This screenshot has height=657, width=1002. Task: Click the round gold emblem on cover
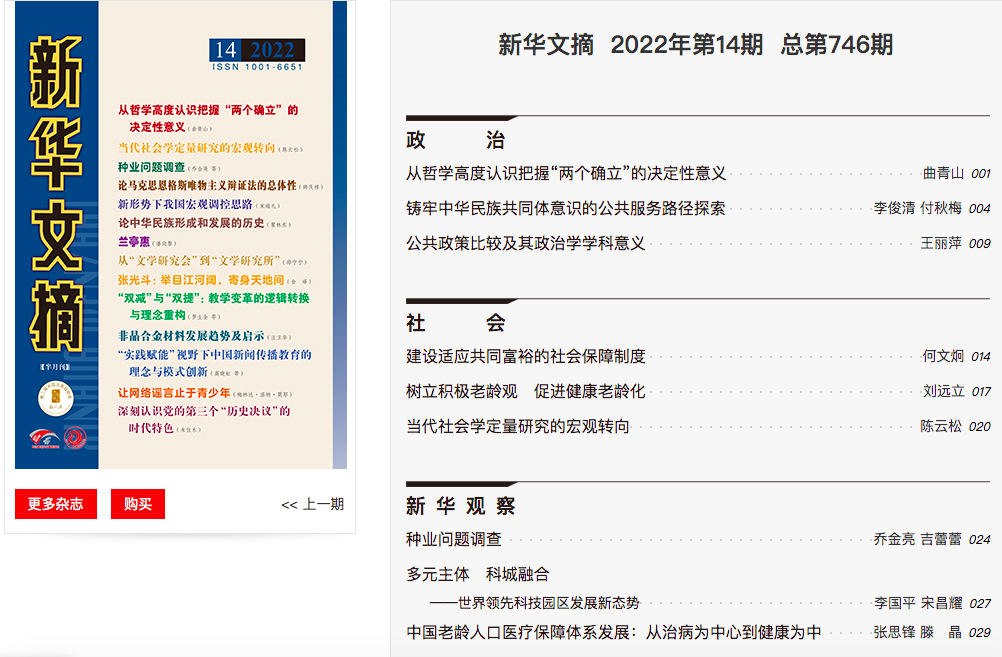pos(56,398)
